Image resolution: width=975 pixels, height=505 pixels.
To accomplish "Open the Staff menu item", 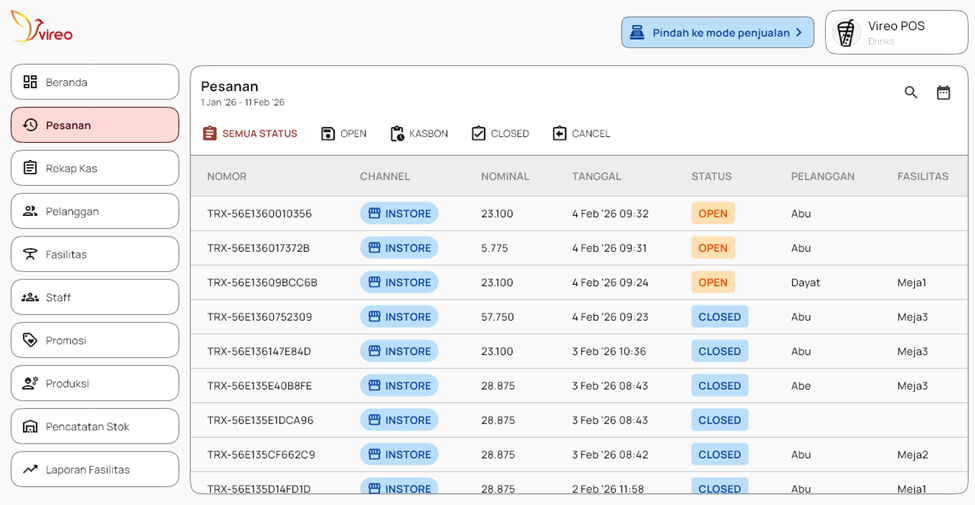I will 95,297.
